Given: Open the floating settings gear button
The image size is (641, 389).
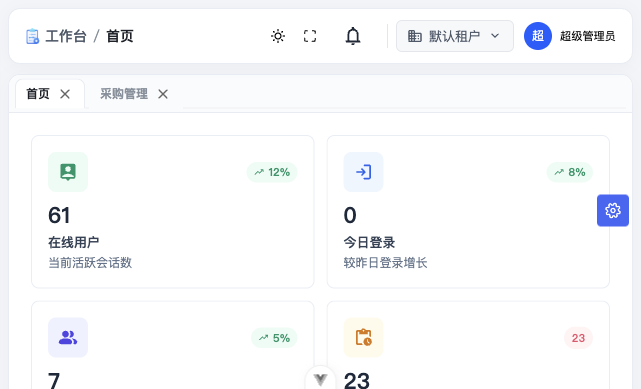Looking at the screenshot, I should pyautogui.click(x=613, y=210).
